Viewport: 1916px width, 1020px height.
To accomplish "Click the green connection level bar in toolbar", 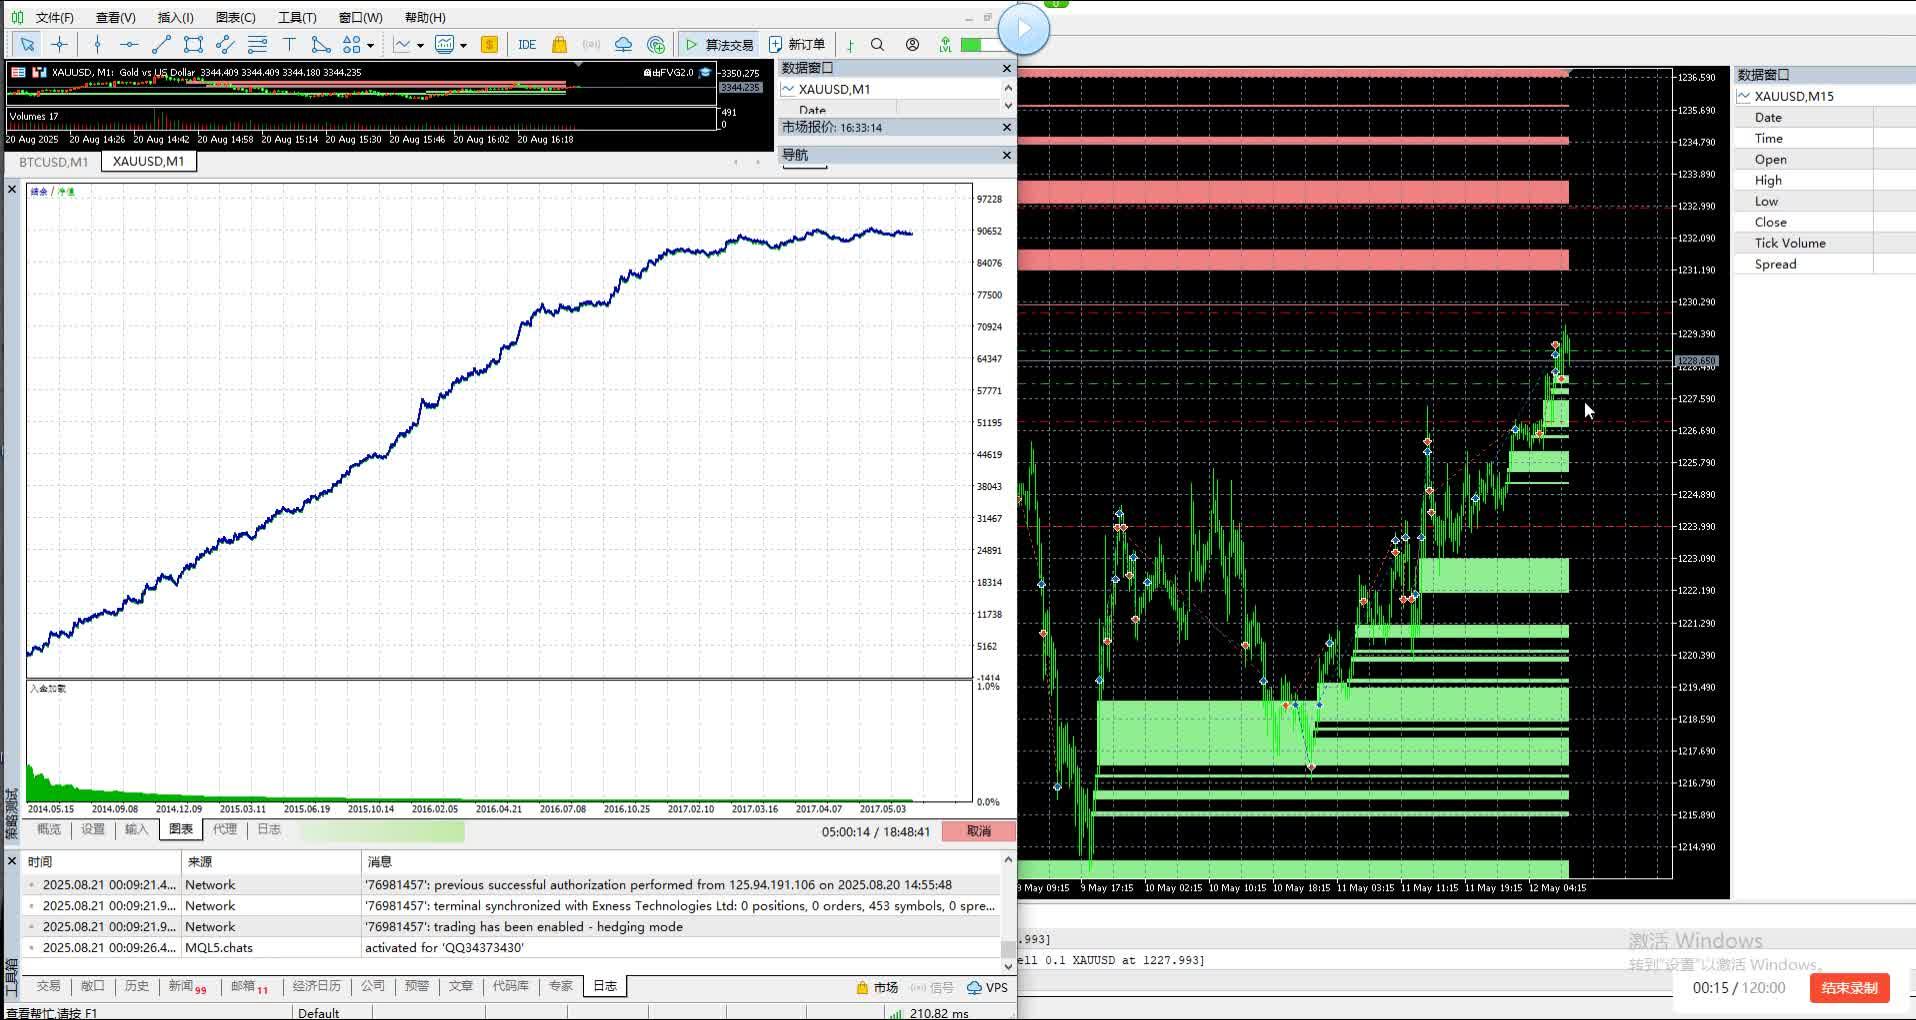I will (x=980, y=44).
